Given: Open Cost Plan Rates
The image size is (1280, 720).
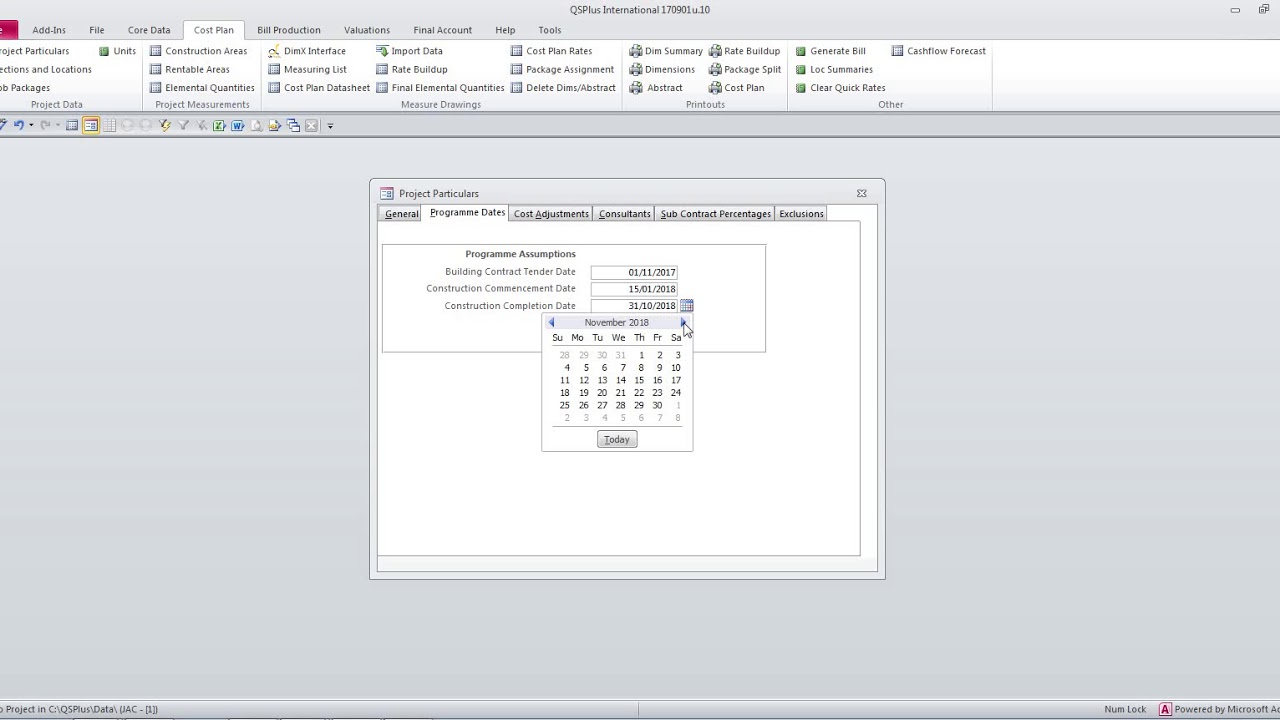Looking at the screenshot, I should 551,51.
